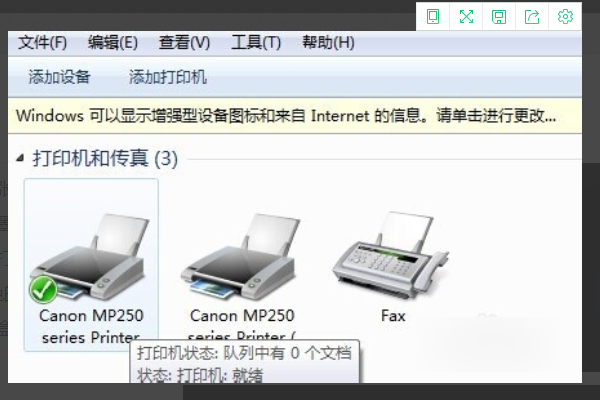600x400 pixels.
Task: Click the mobile view icon in green toolbar
Action: click(433, 17)
